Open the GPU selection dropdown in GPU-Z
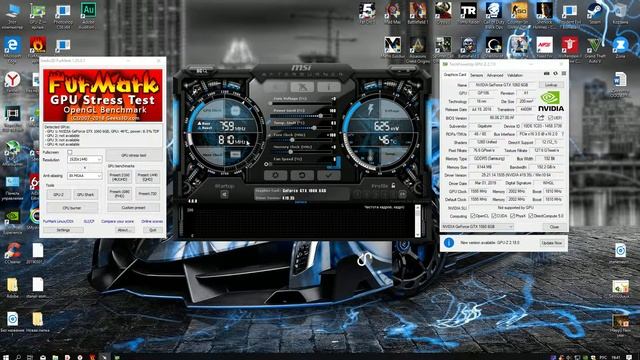Image resolution: width=640 pixels, height=360 pixels. click(478, 227)
